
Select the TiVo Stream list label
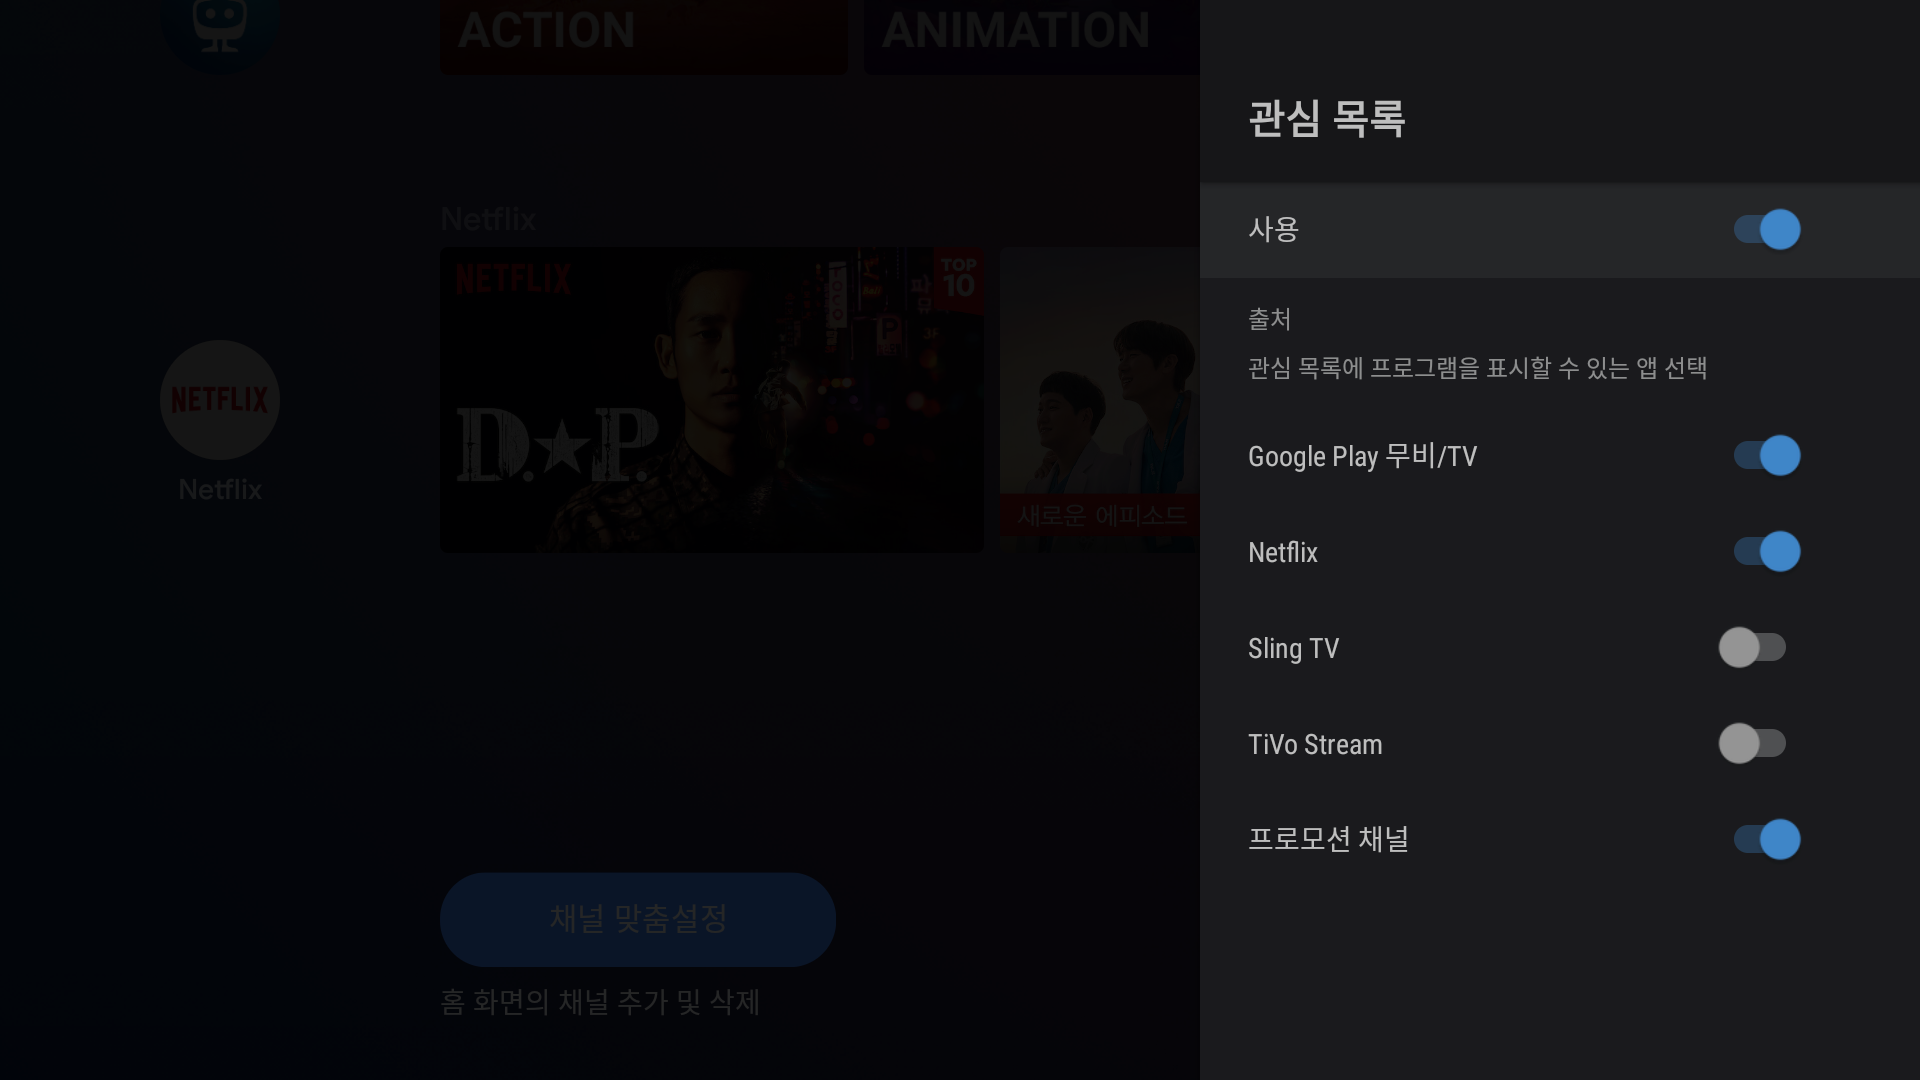coord(1315,744)
